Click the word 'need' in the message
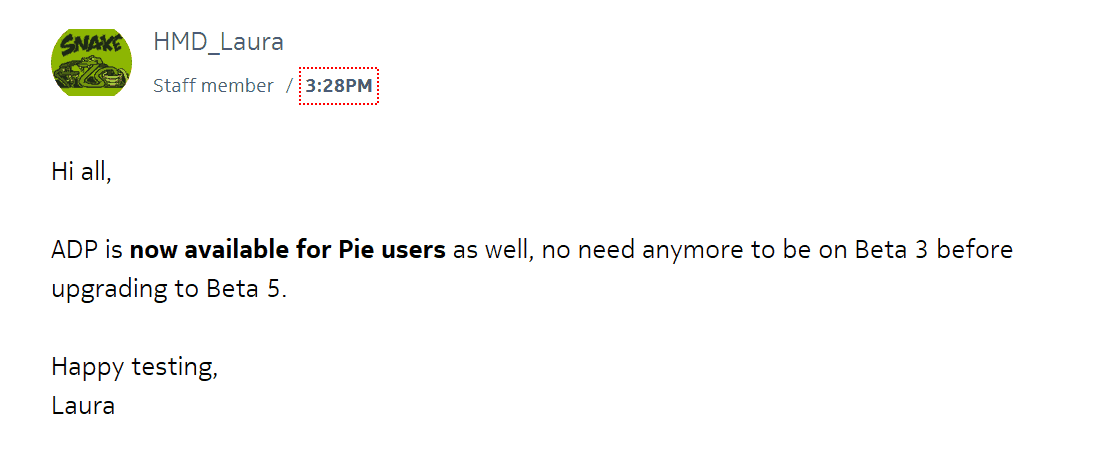Screen dimensions: 1098x468 pos(601,250)
